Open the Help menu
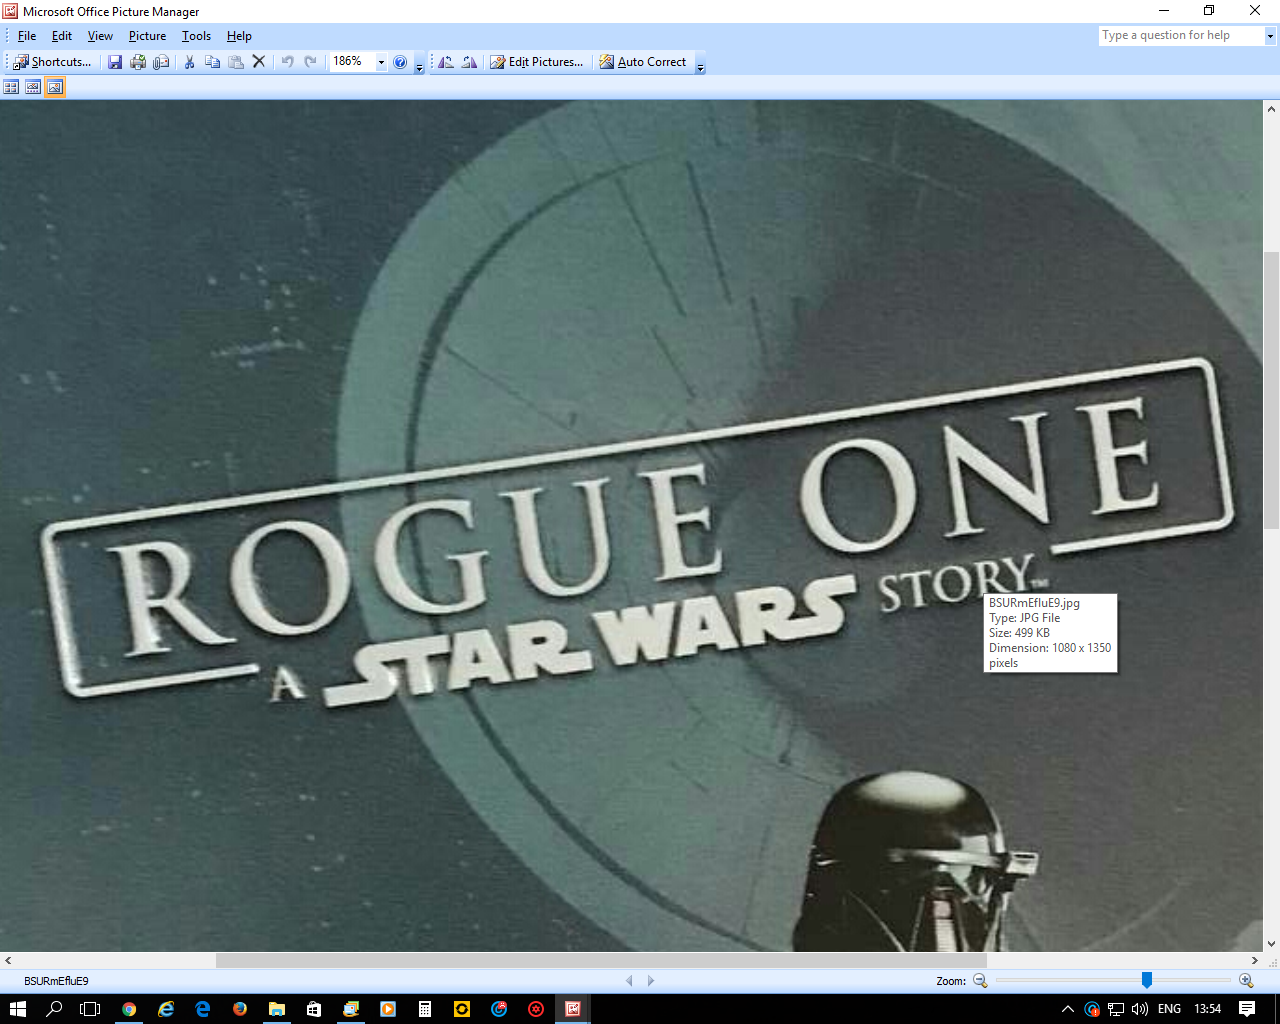 pos(239,36)
